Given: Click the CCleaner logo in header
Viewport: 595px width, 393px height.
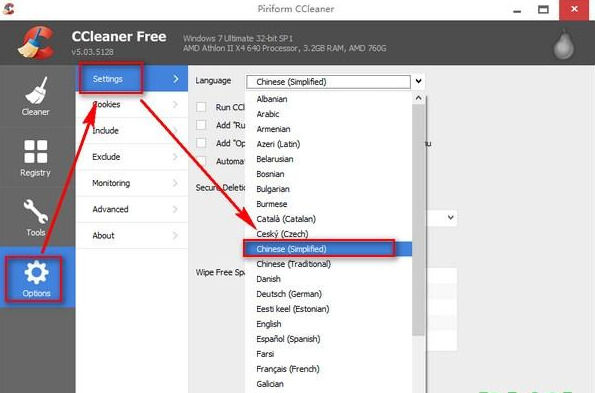Looking at the screenshot, I should (36, 42).
